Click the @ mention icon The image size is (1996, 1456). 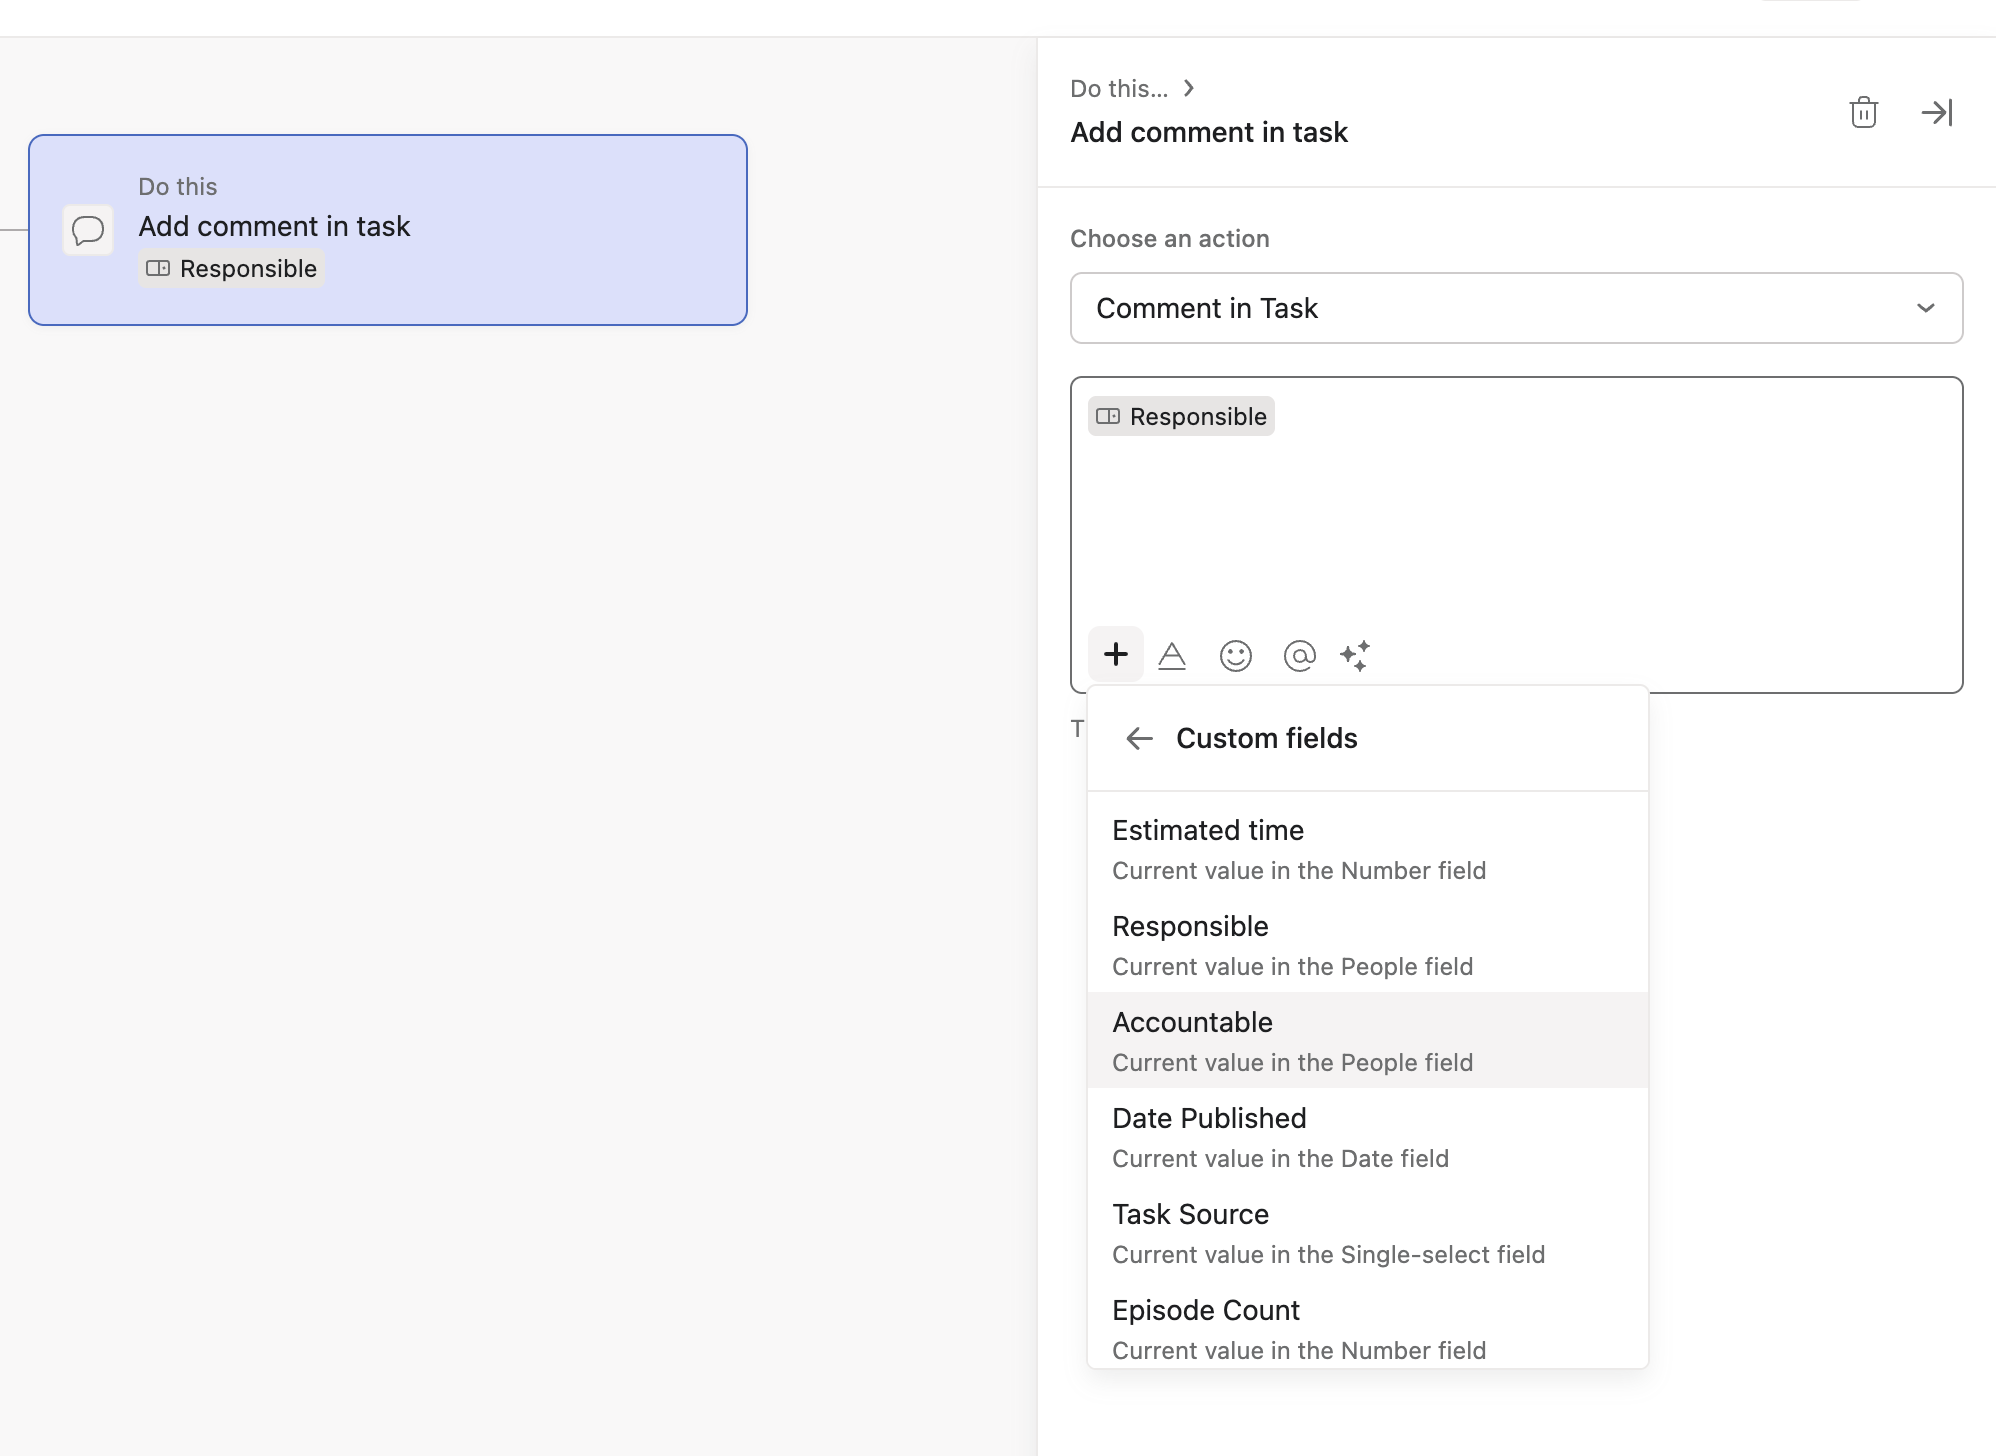(1299, 656)
